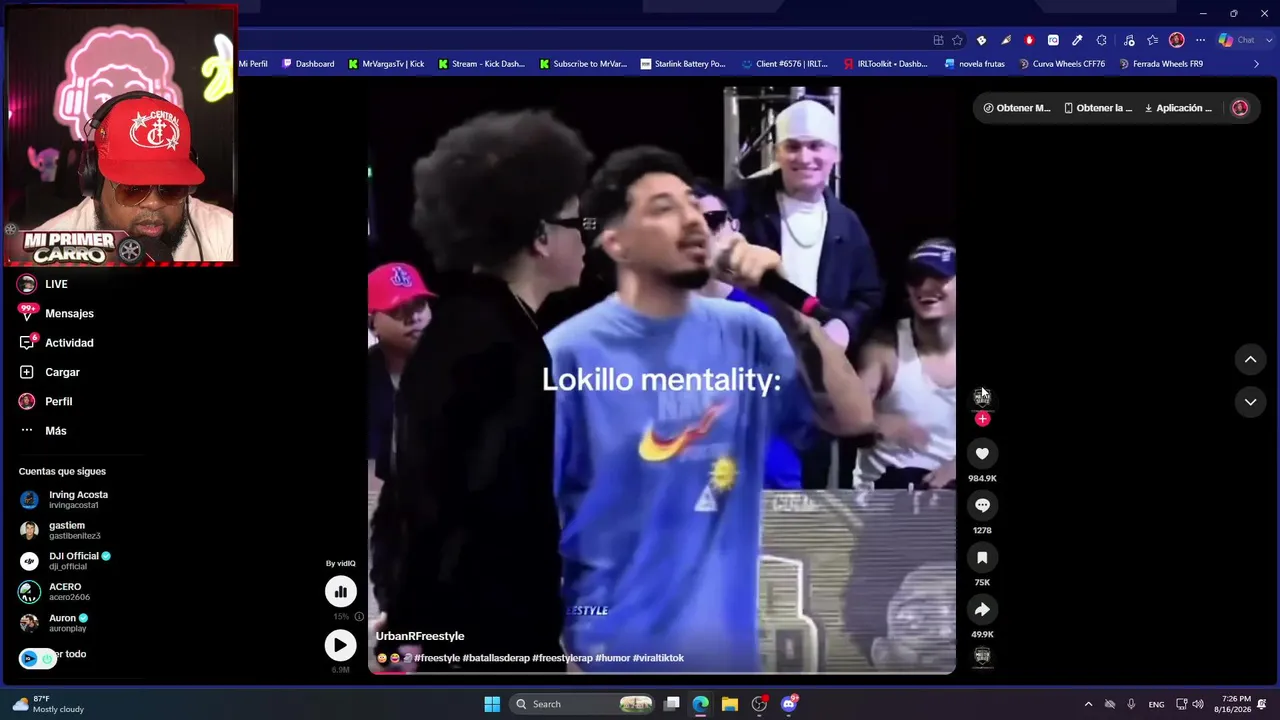The image size is (1280, 720).
Task: Click the #freestylerap hashtag
Action: (562, 658)
